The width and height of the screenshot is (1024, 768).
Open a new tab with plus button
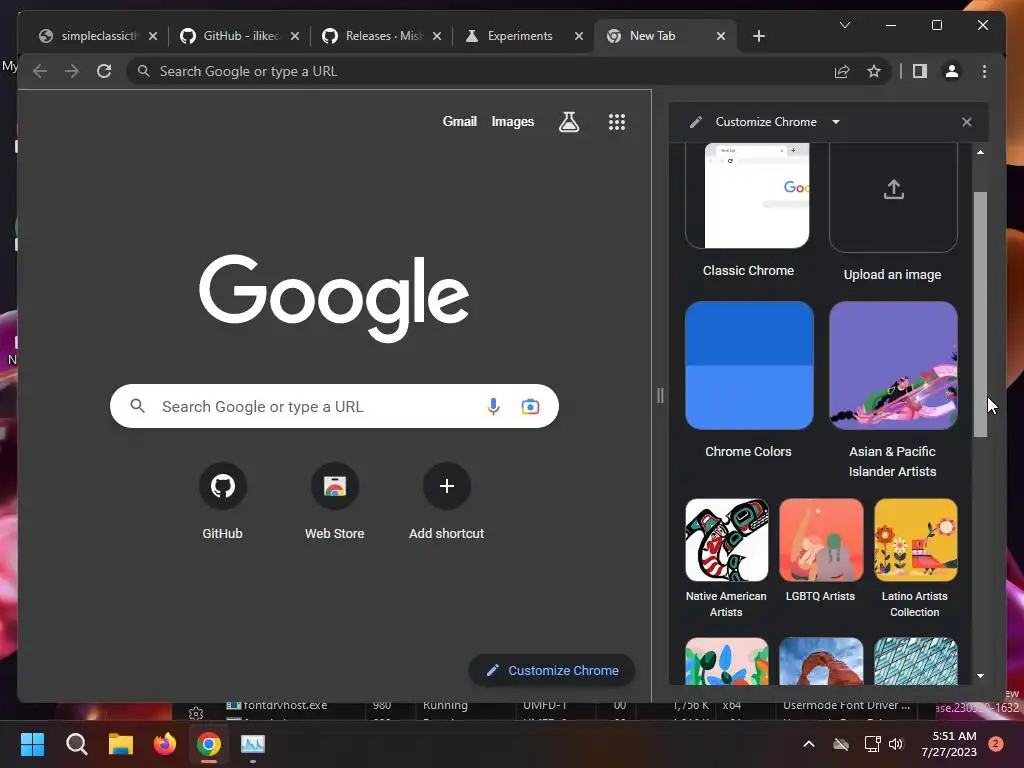point(759,36)
